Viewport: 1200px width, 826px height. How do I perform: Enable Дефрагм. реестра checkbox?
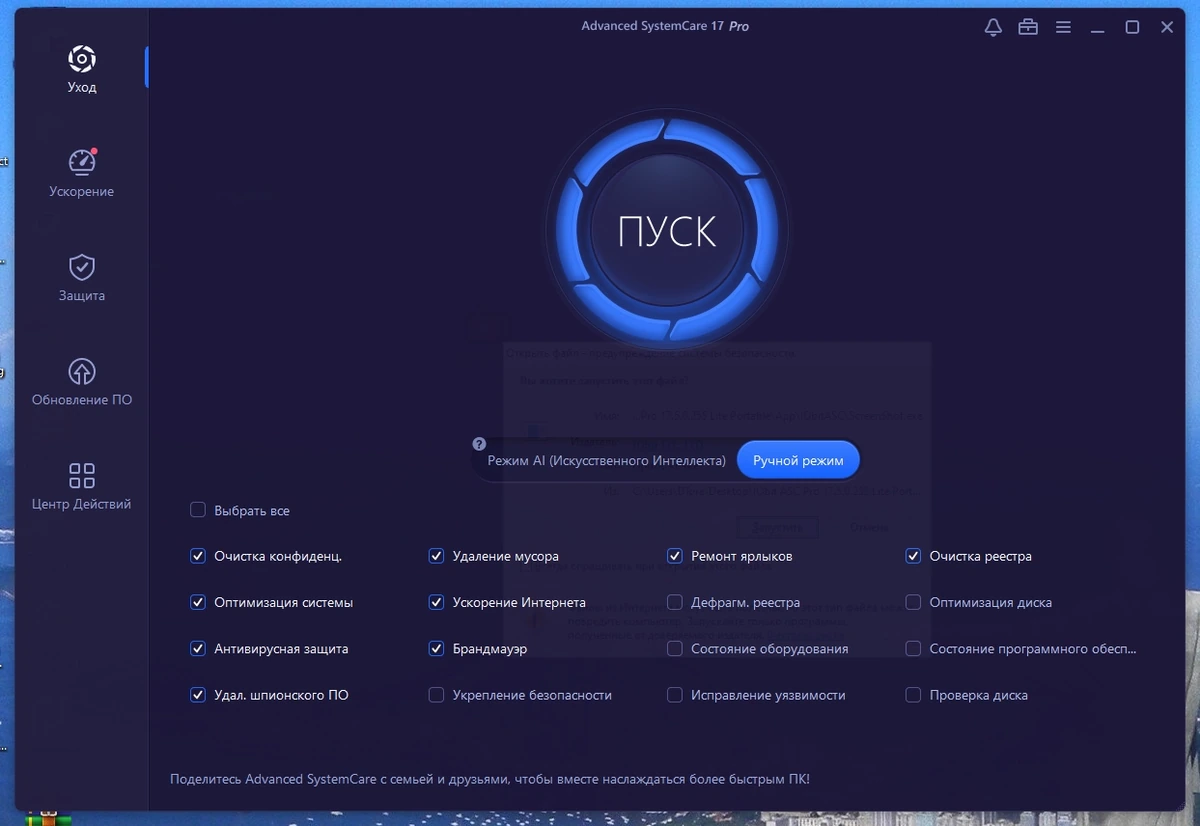point(675,602)
